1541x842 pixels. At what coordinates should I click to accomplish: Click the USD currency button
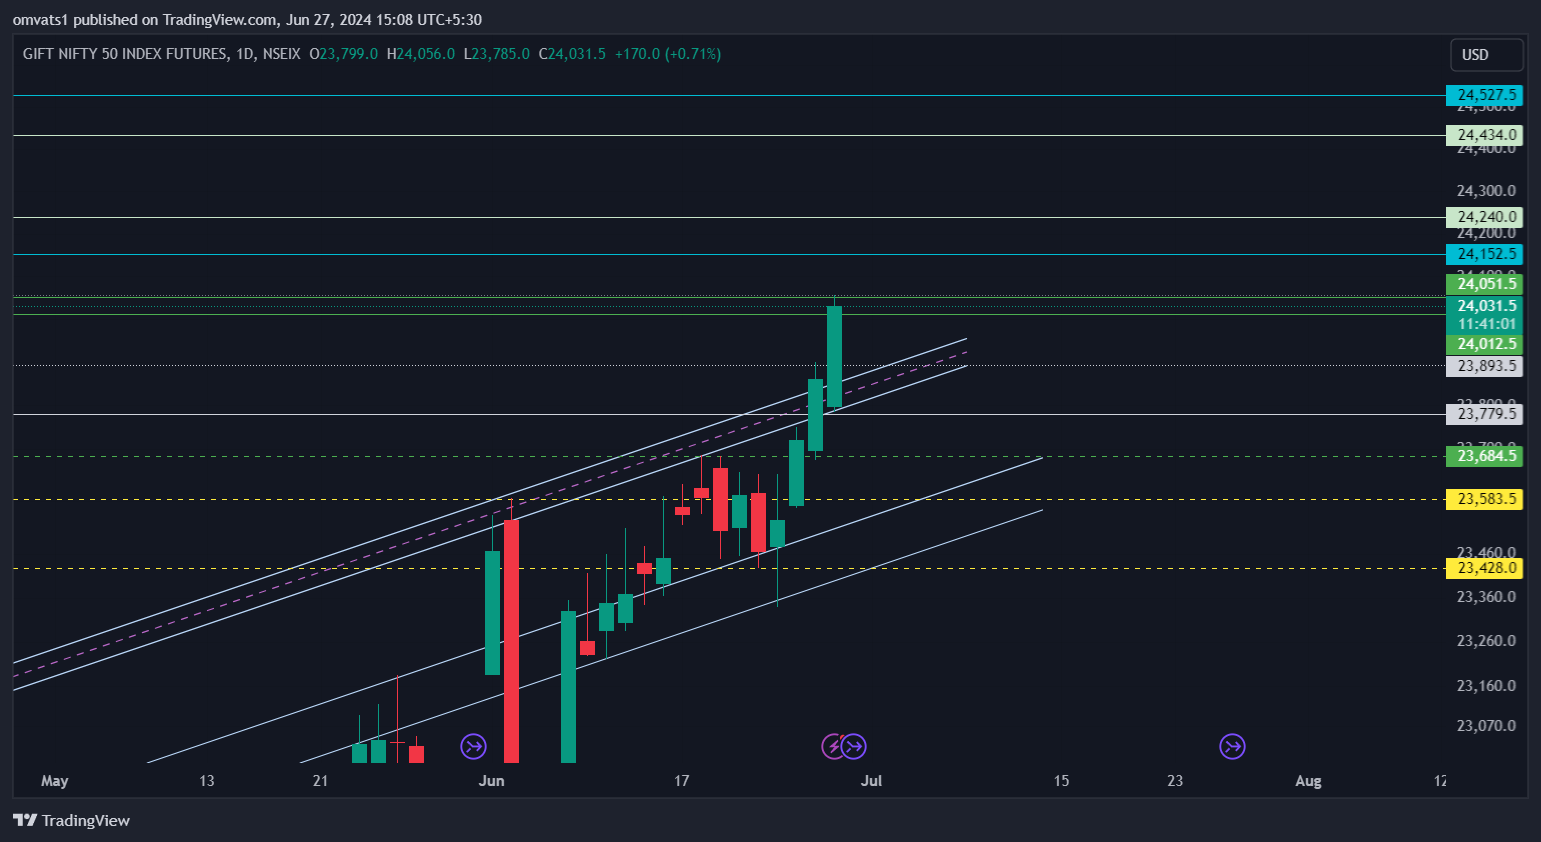click(1487, 55)
